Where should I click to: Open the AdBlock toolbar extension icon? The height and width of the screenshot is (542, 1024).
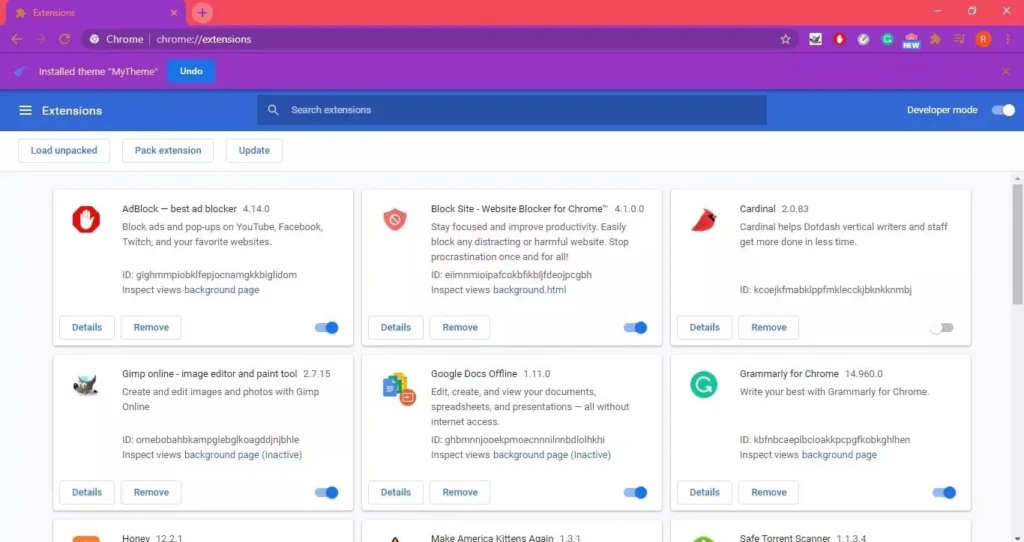(839, 39)
